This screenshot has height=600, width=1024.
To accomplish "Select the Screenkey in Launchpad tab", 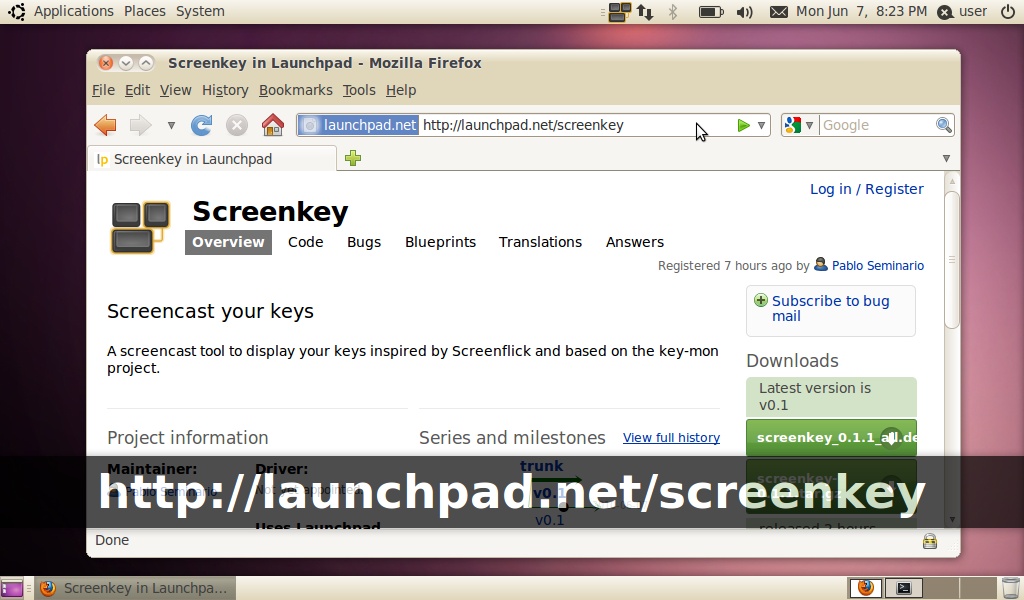I will 212,159.
